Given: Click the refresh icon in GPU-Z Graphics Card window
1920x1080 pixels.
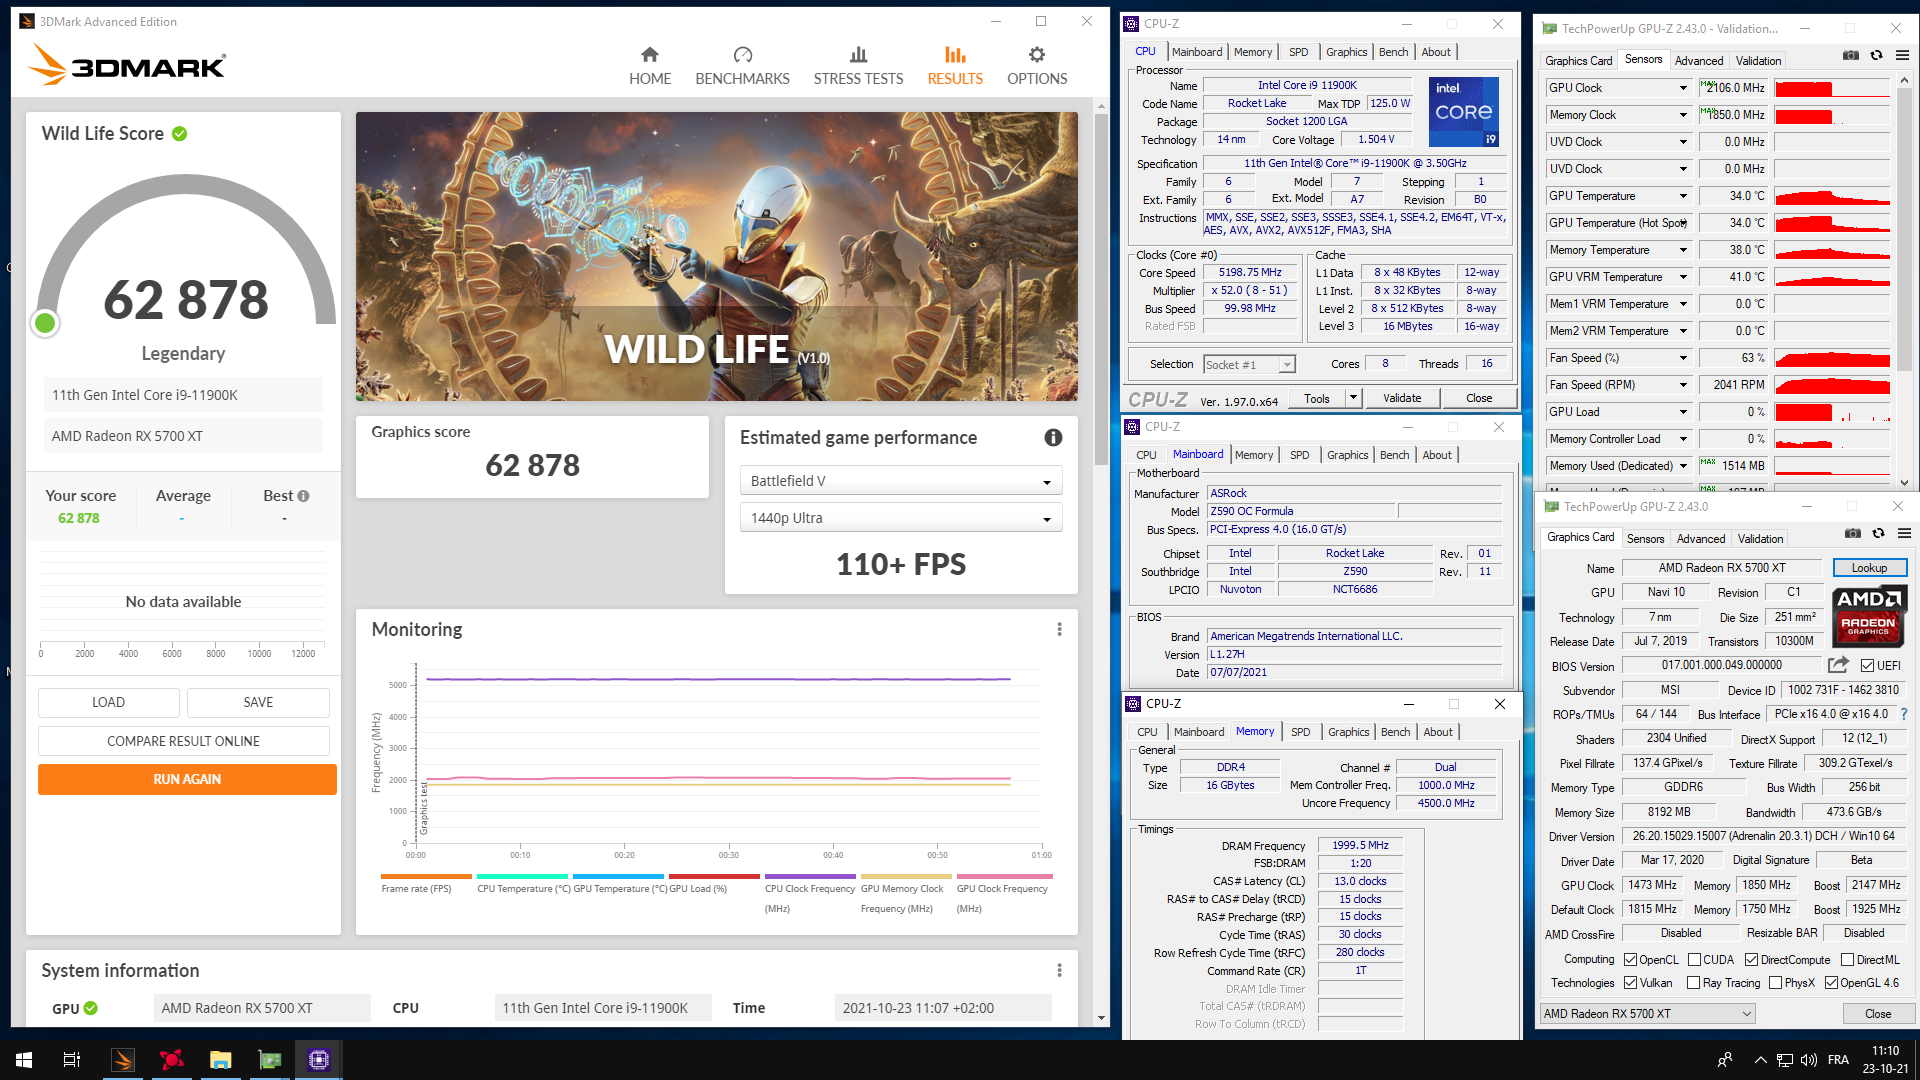Looking at the screenshot, I should pos(1879,534).
